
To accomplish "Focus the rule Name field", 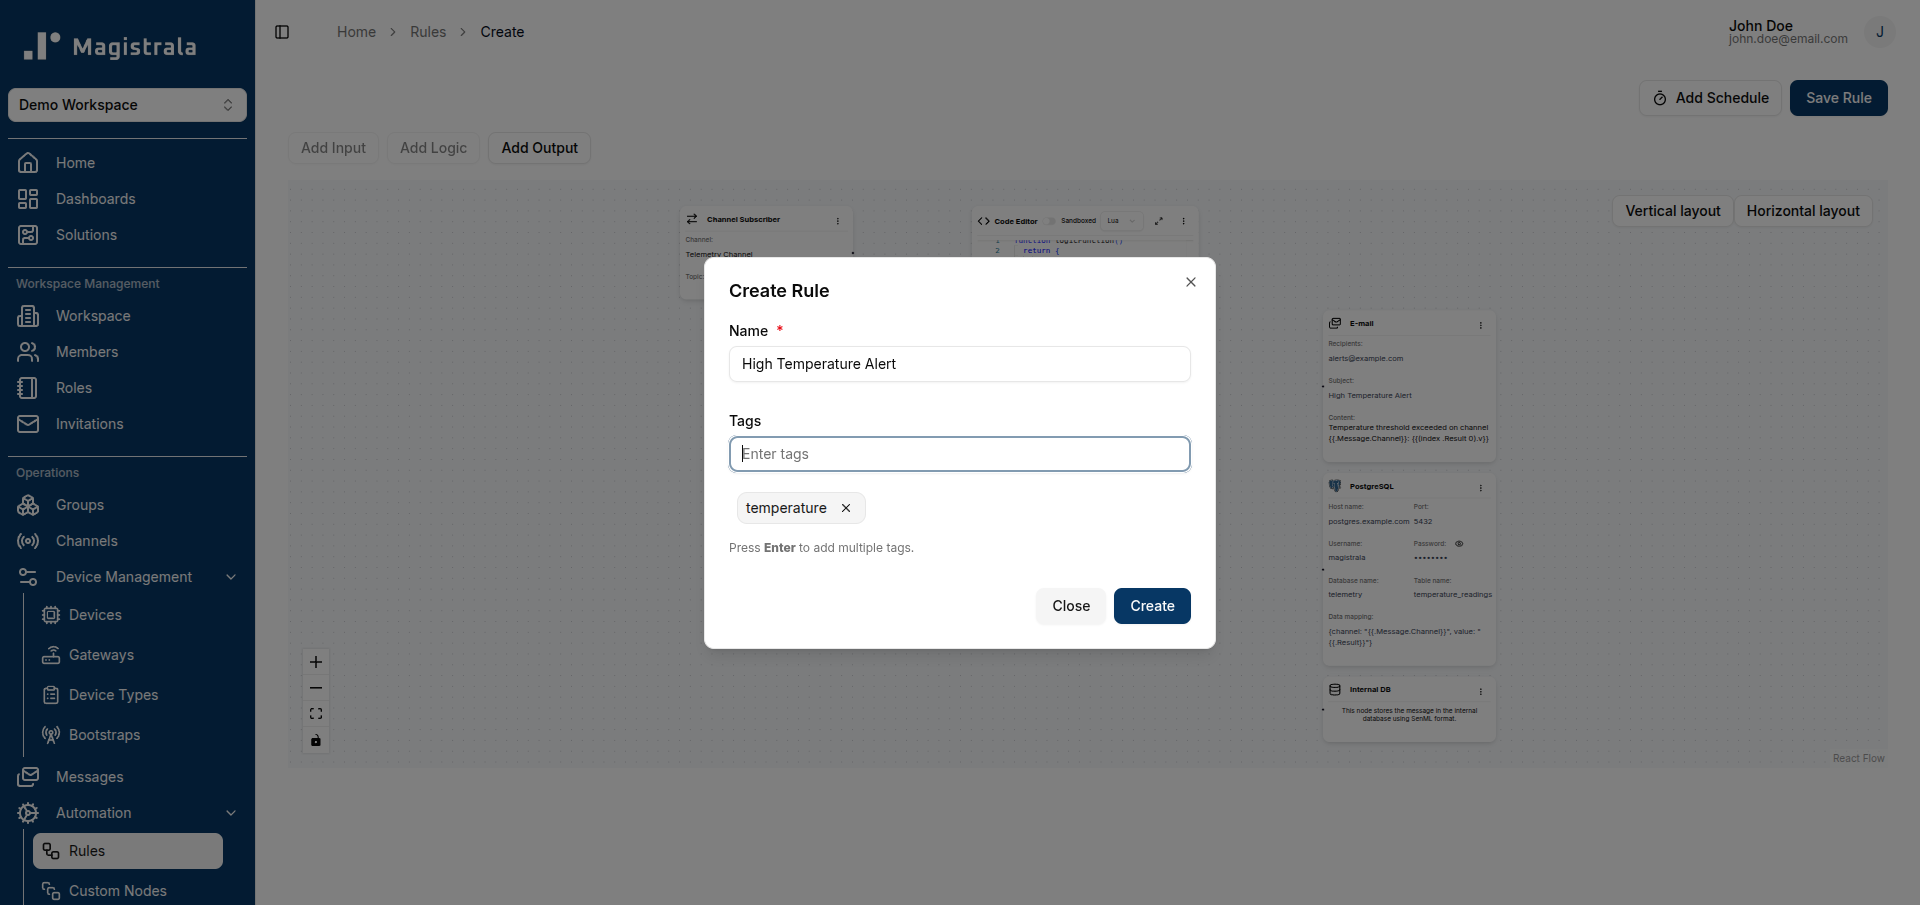I will (x=960, y=364).
